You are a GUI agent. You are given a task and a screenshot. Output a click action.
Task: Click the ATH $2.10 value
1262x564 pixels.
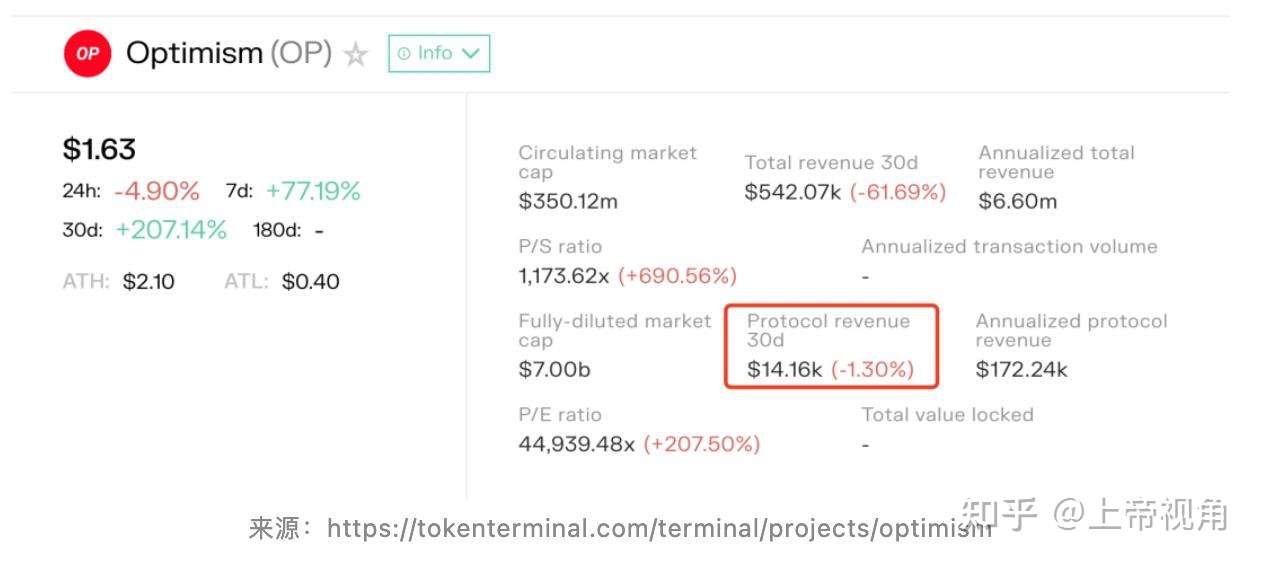[148, 282]
